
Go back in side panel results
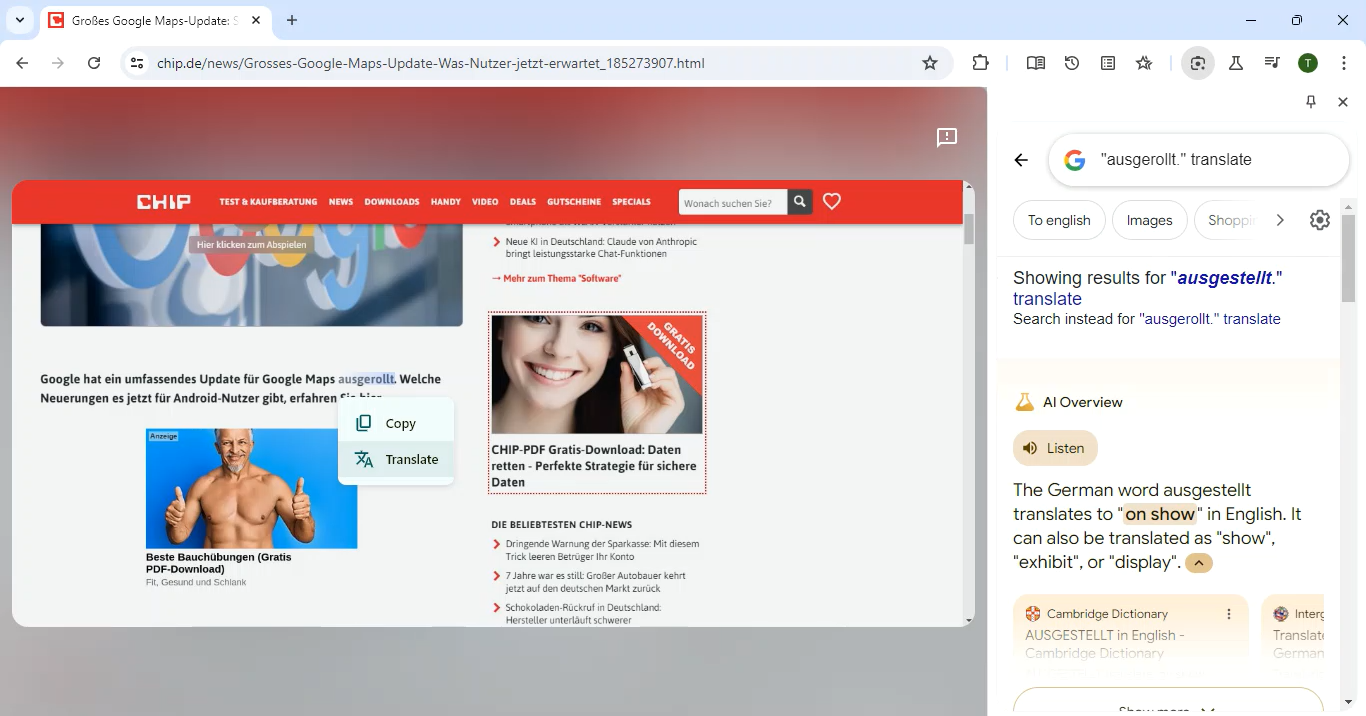pos(1021,160)
